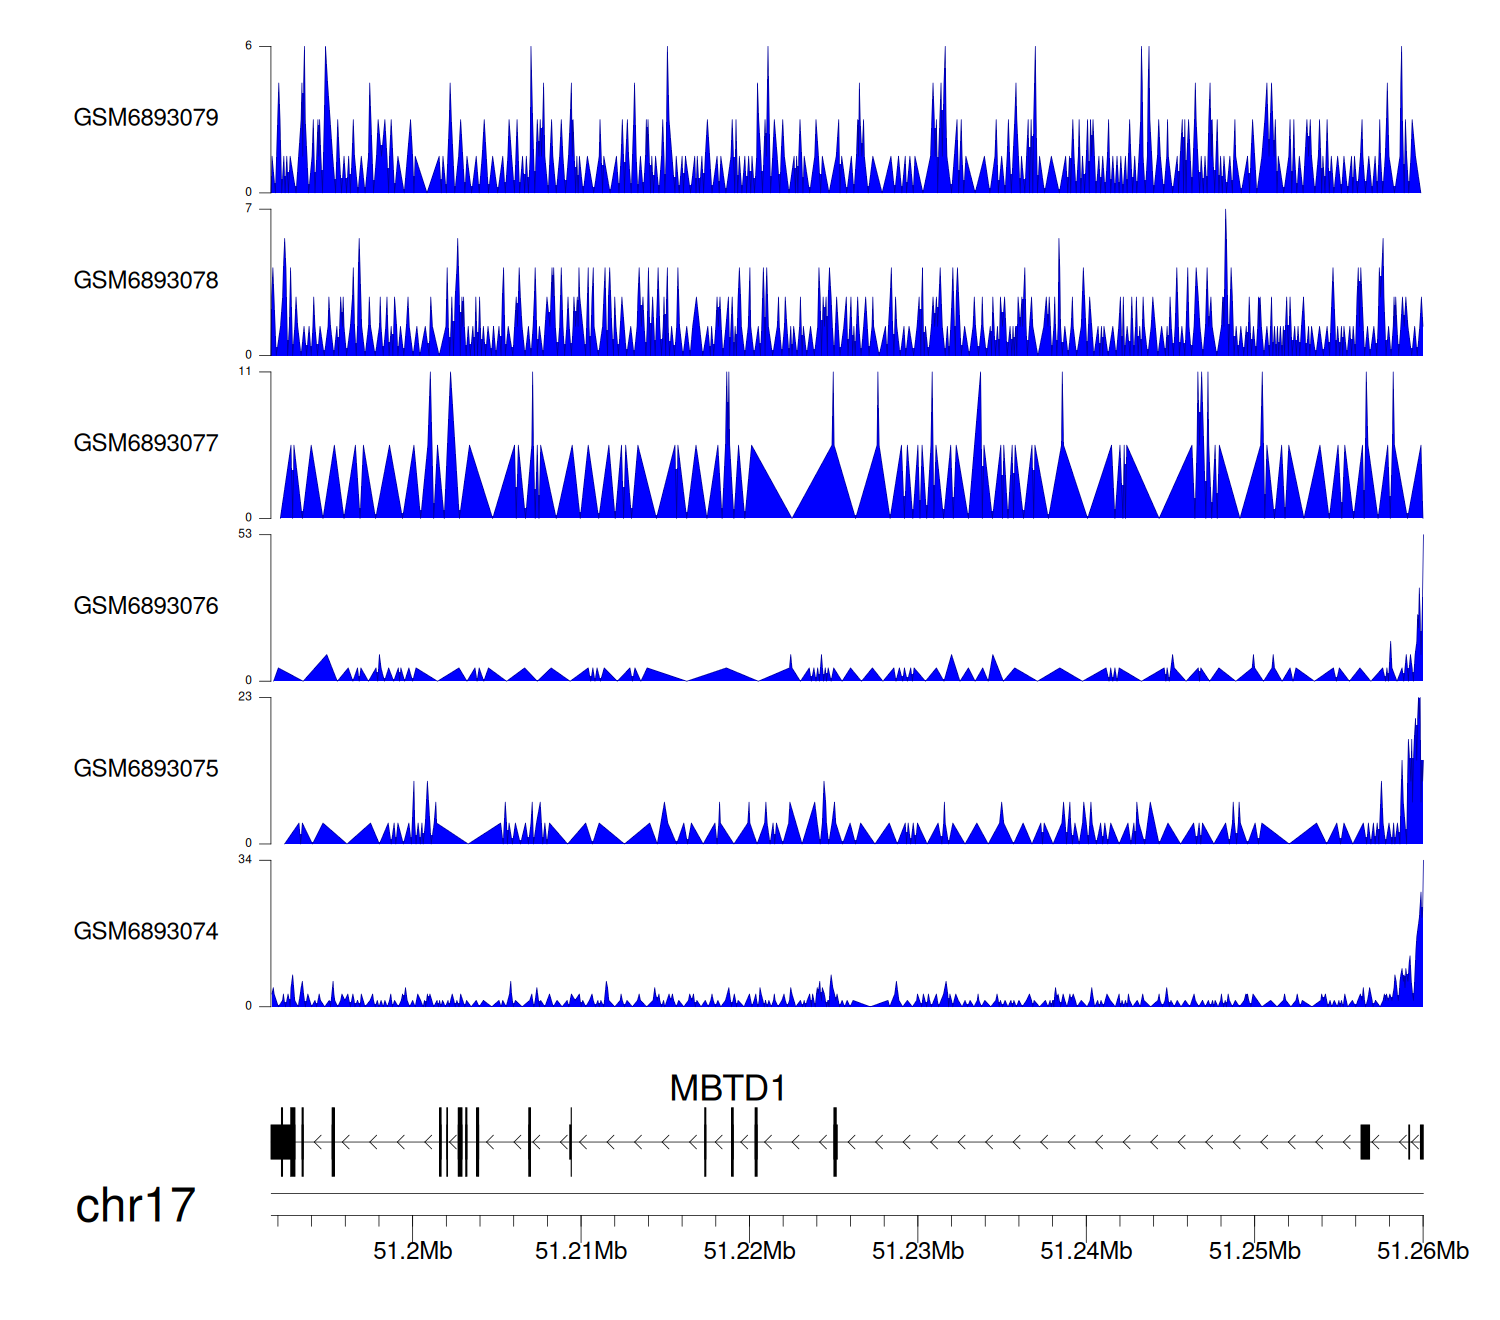Screen dimensions: 1500x1320
Task: Select the GSM6893076 track label
Action: click(x=146, y=606)
